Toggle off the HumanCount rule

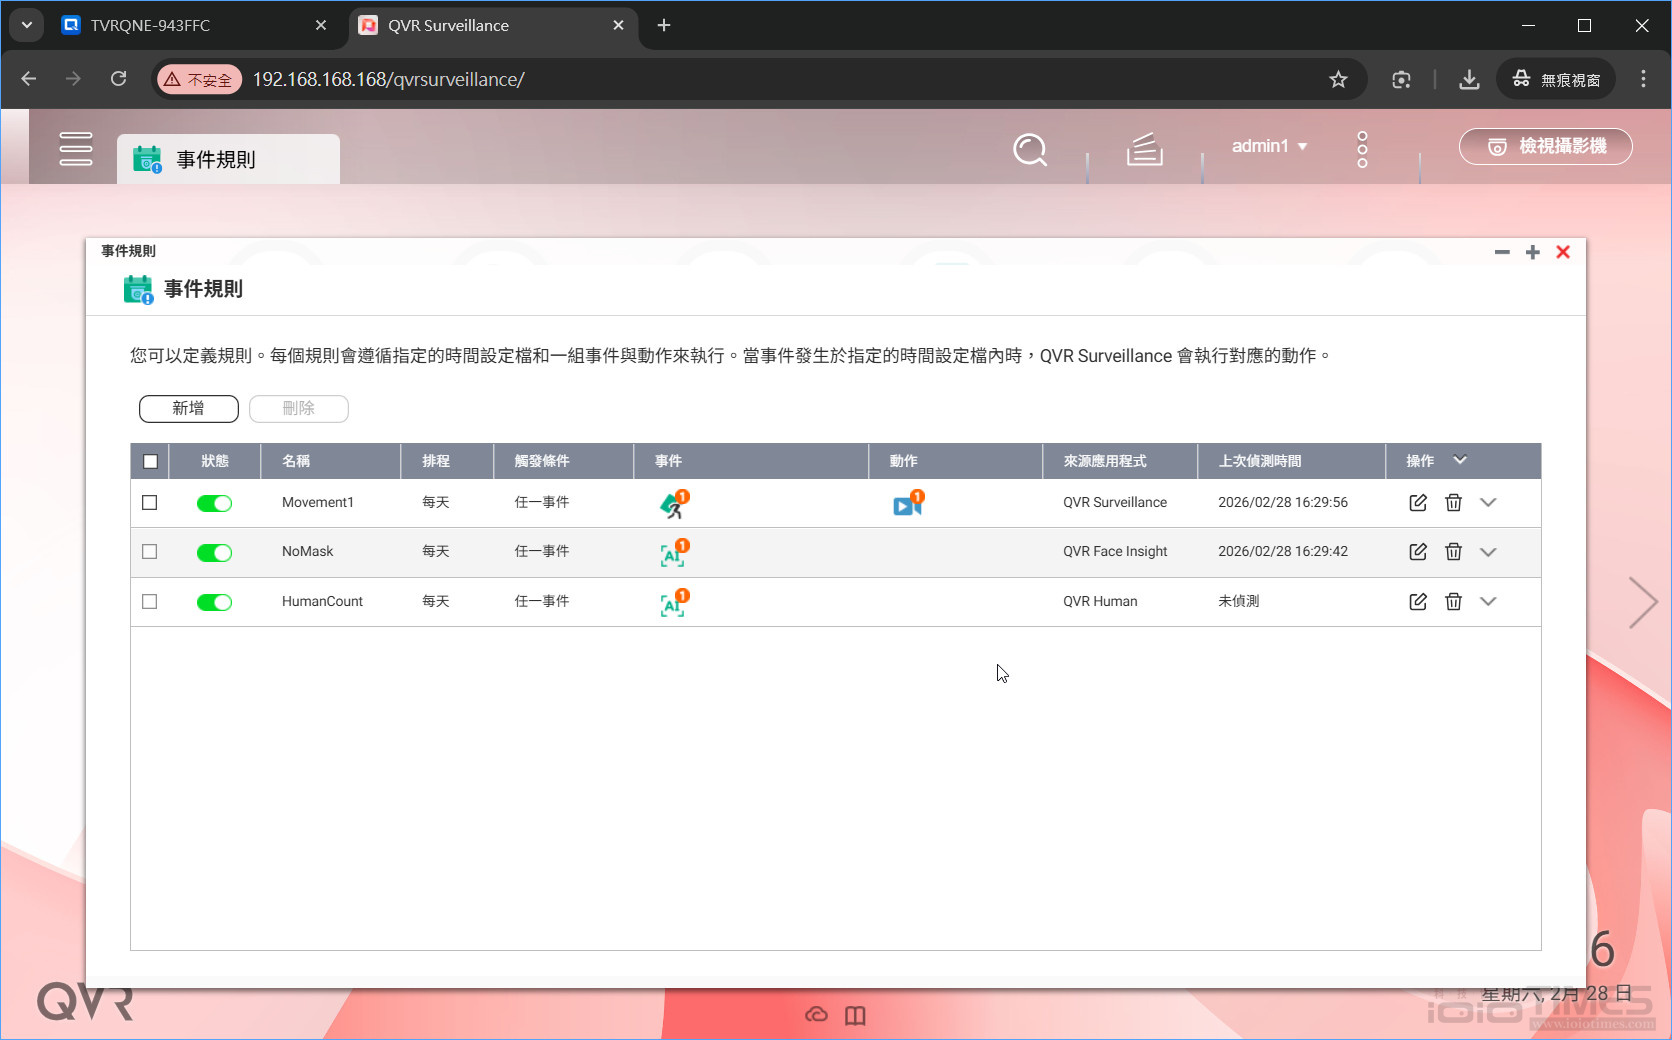(x=214, y=602)
